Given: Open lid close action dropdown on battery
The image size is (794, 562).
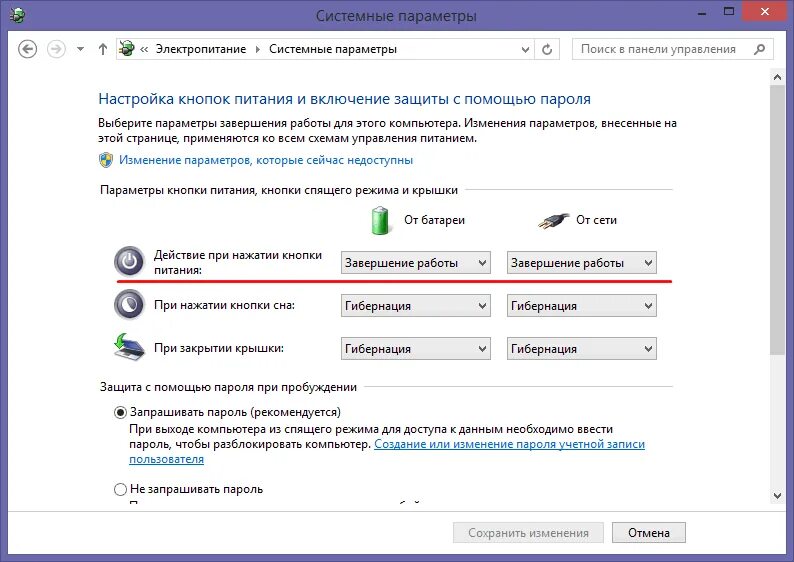Looking at the screenshot, I should [416, 349].
